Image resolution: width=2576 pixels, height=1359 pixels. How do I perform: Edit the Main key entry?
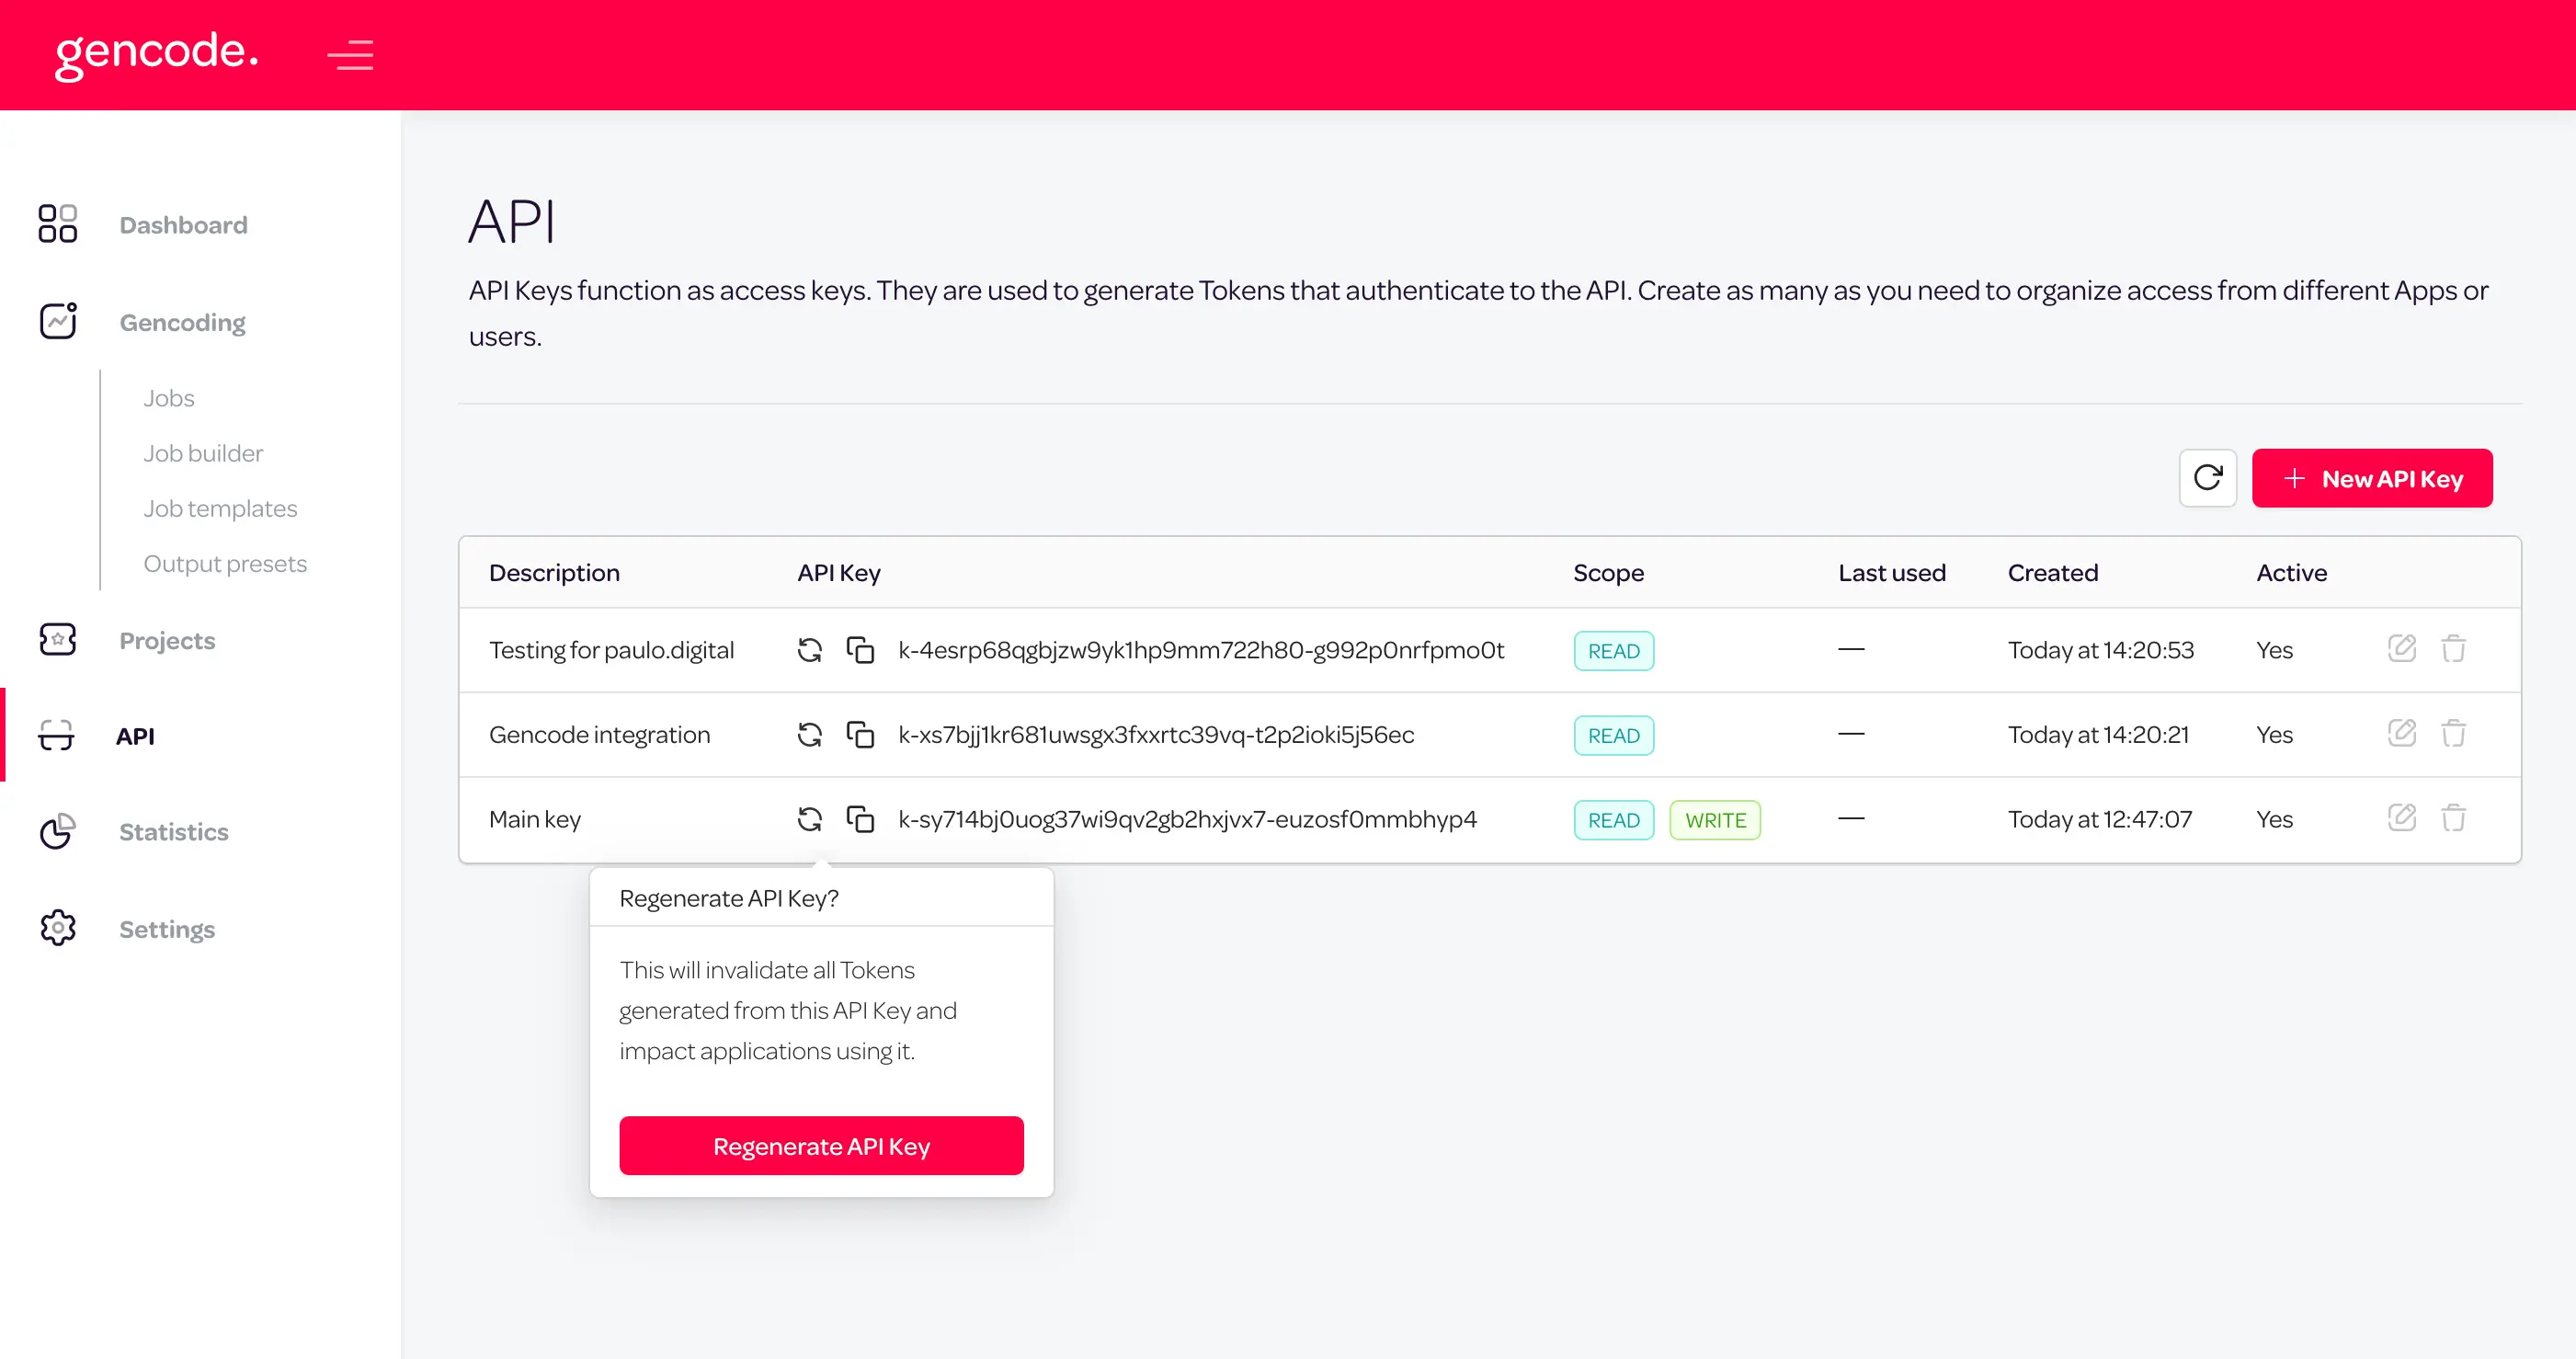click(x=2401, y=819)
